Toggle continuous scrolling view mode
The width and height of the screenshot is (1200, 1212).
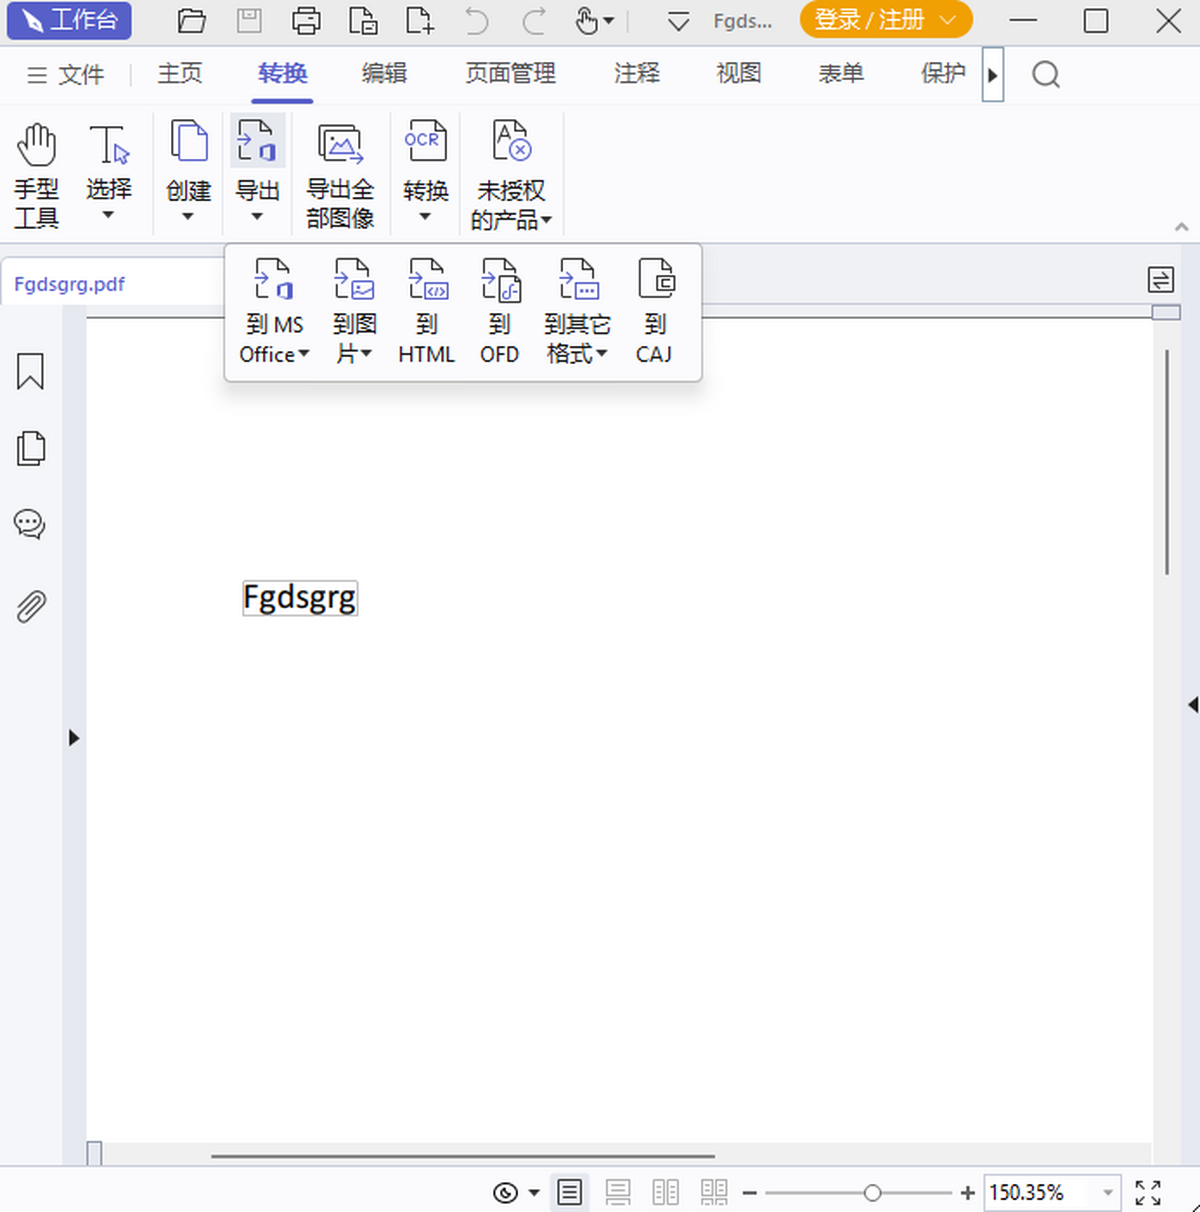pos(618,1192)
